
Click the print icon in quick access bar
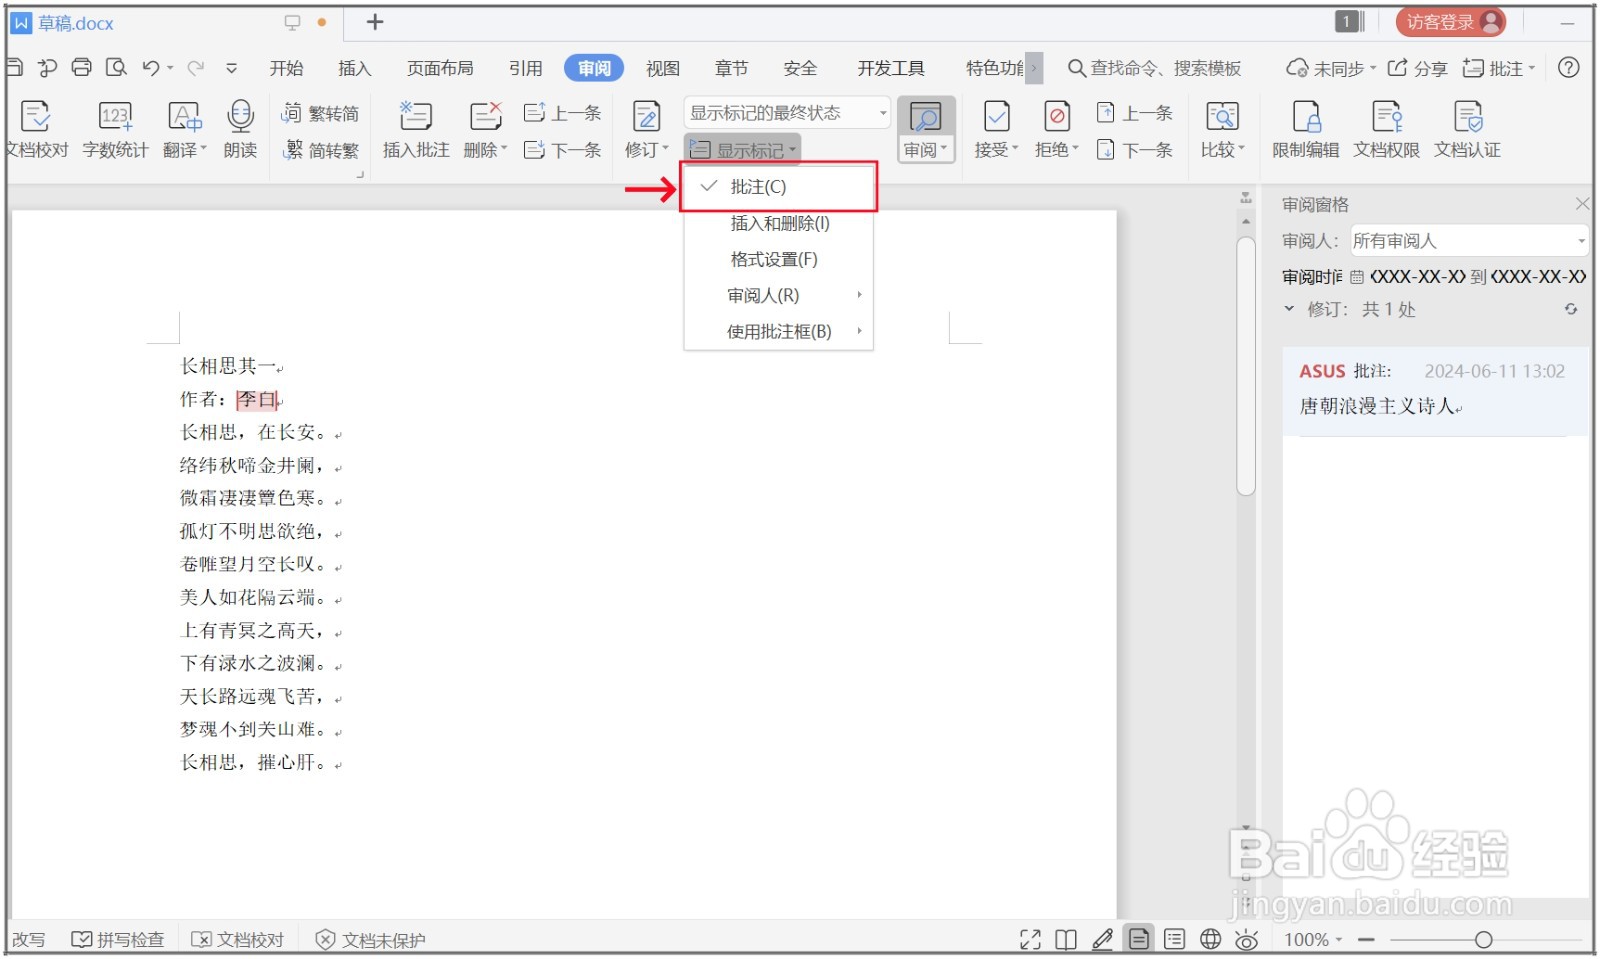[x=82, y=67]
